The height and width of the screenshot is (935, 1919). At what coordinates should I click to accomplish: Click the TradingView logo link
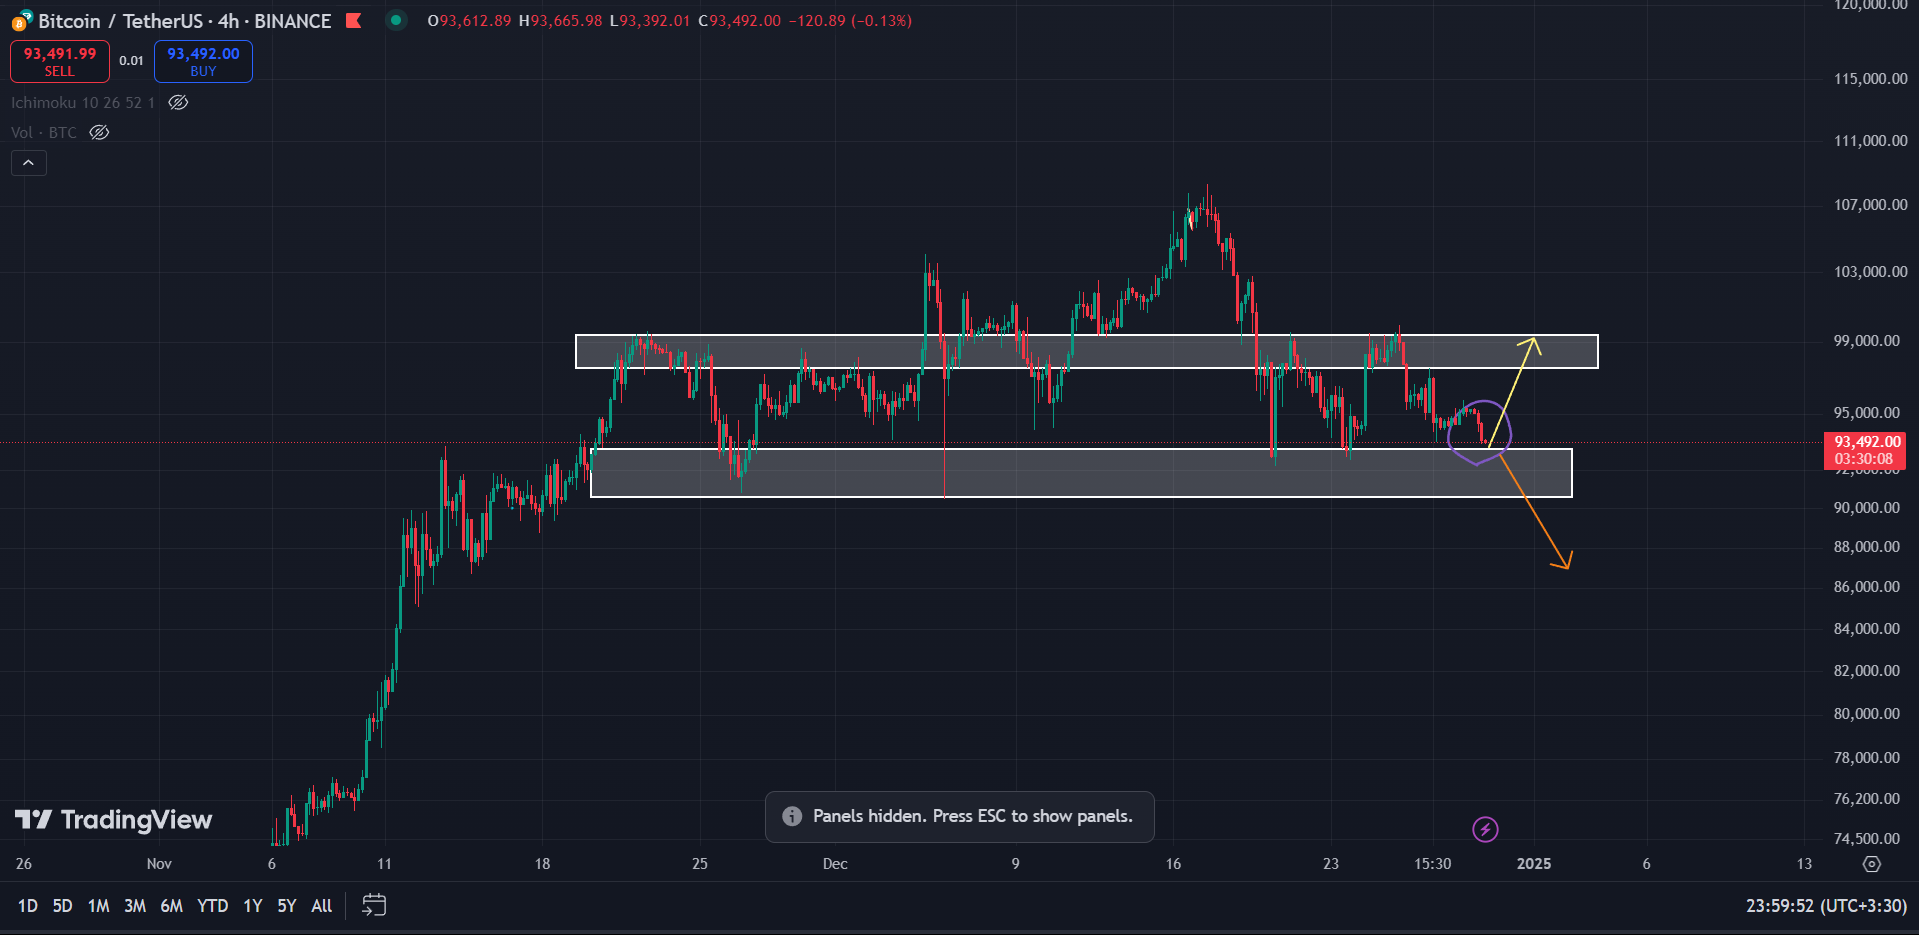click(114, 820)
